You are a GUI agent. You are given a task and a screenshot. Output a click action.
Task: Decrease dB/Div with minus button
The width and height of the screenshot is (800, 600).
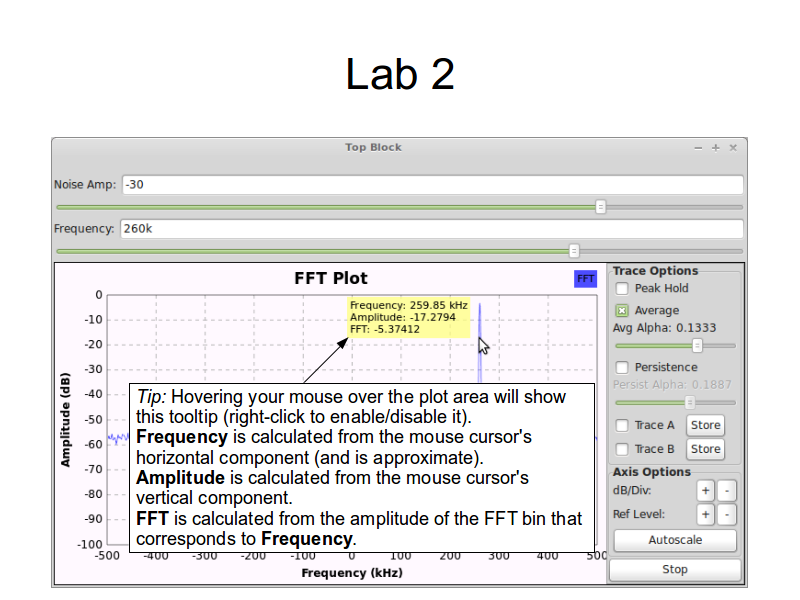point(727,491)
